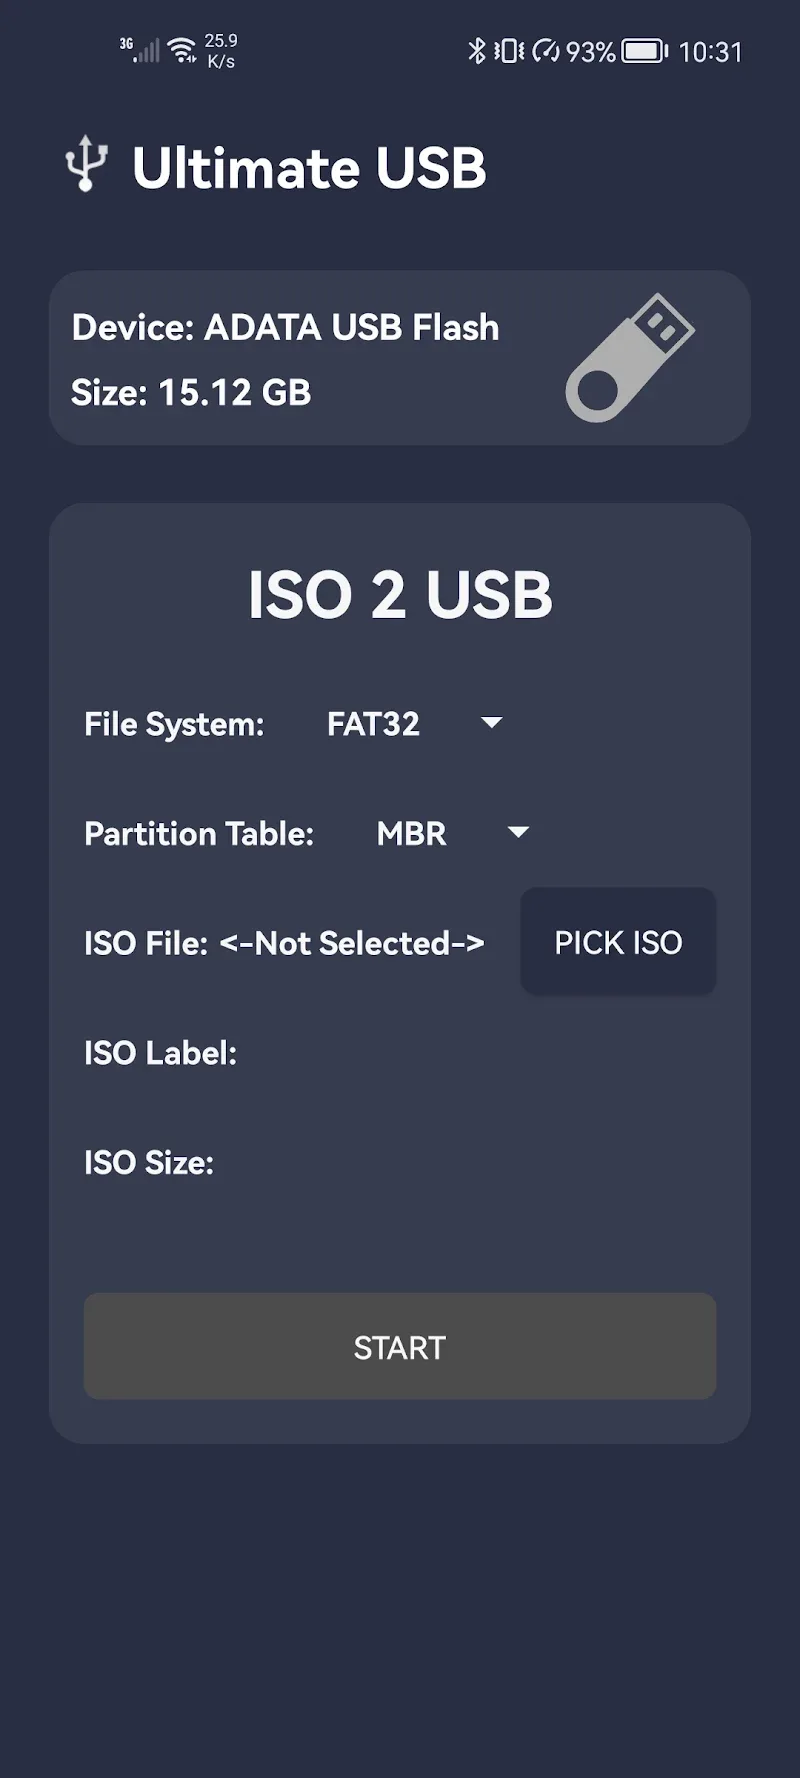Tap the vibrate mode icon
This screenshot has width=800, height=1778.
509,50
